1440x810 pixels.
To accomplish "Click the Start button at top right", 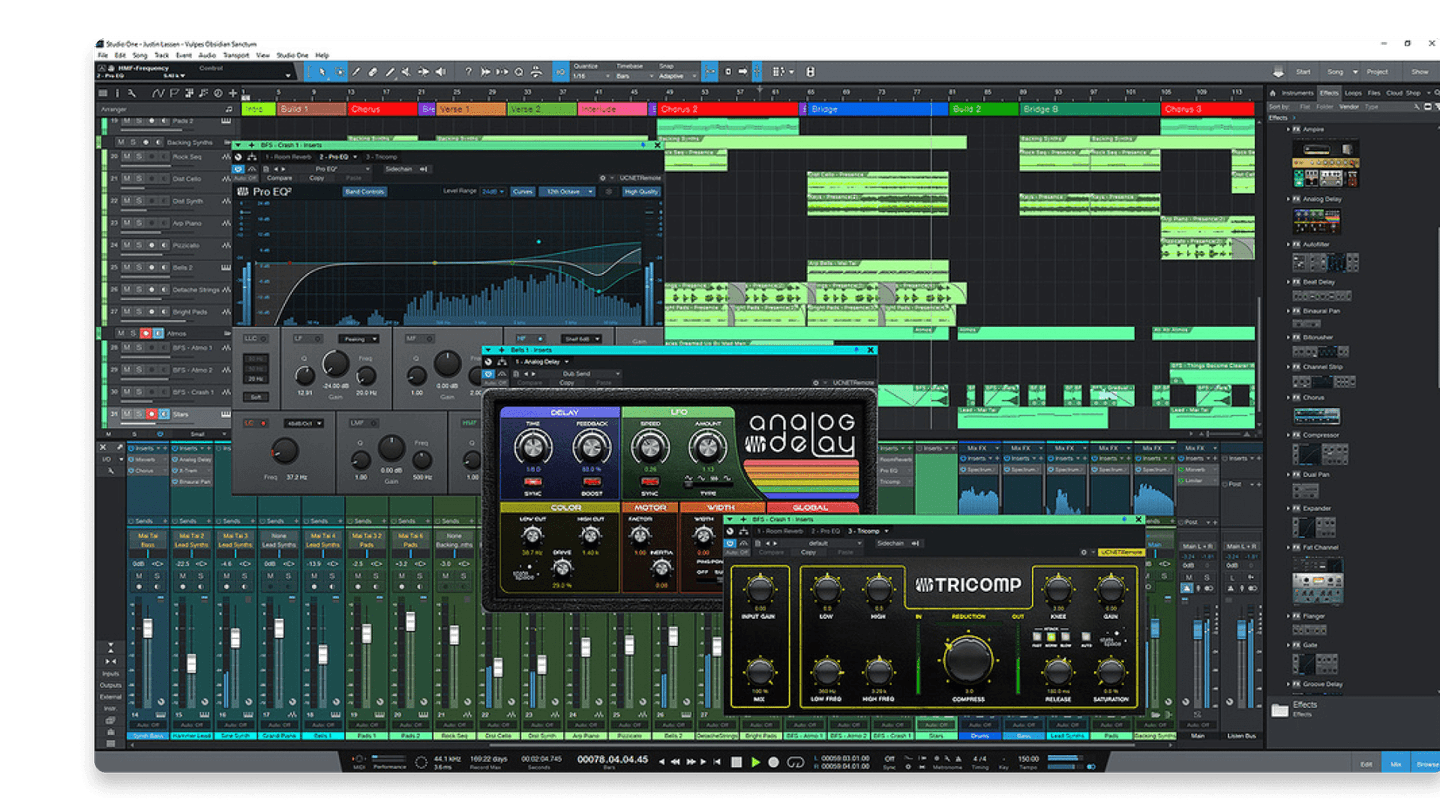I will 1303,72.
